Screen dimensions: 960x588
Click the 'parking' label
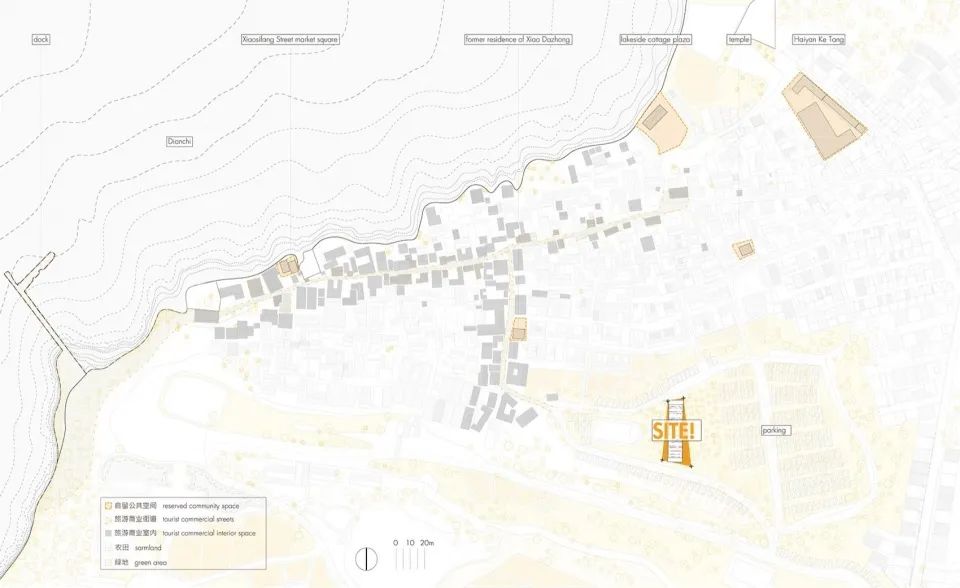(x=775, y=430)
